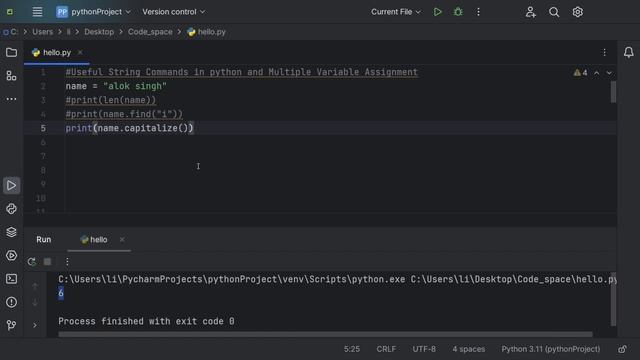Click the python.exe command line in console

point(337,279)
